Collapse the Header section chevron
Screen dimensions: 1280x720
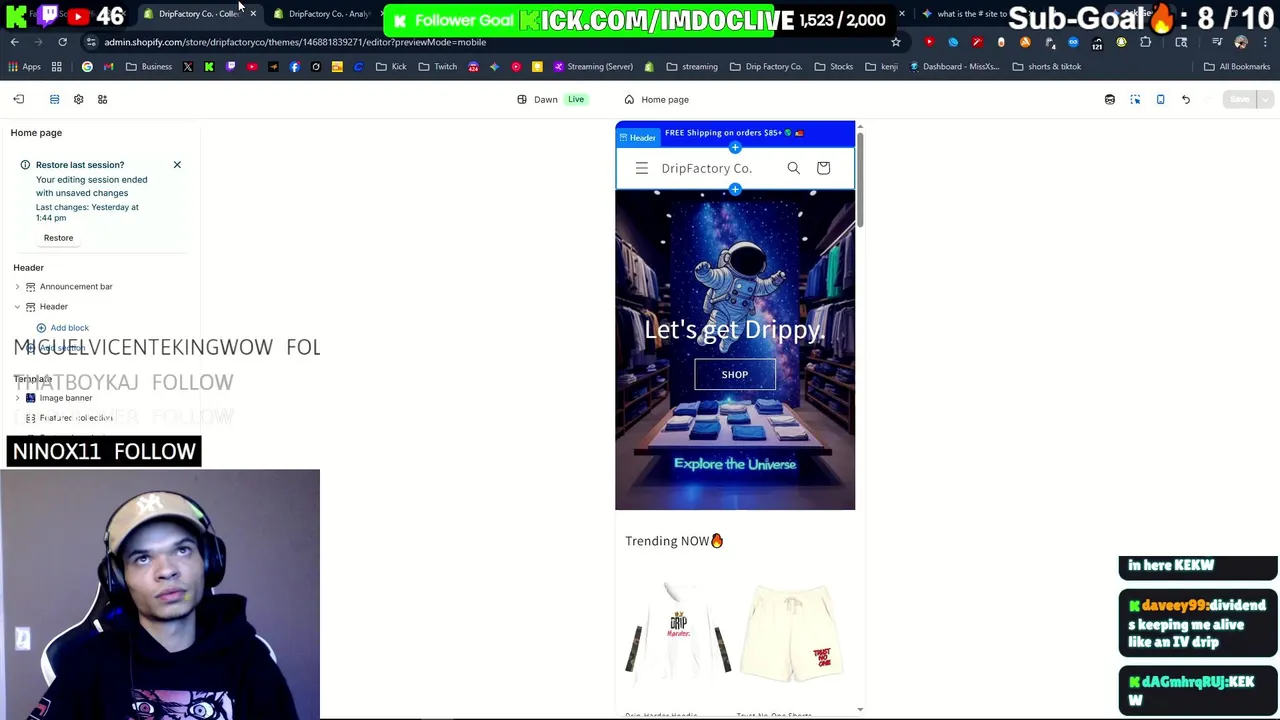pyautogui.click(x=17, y=307)
